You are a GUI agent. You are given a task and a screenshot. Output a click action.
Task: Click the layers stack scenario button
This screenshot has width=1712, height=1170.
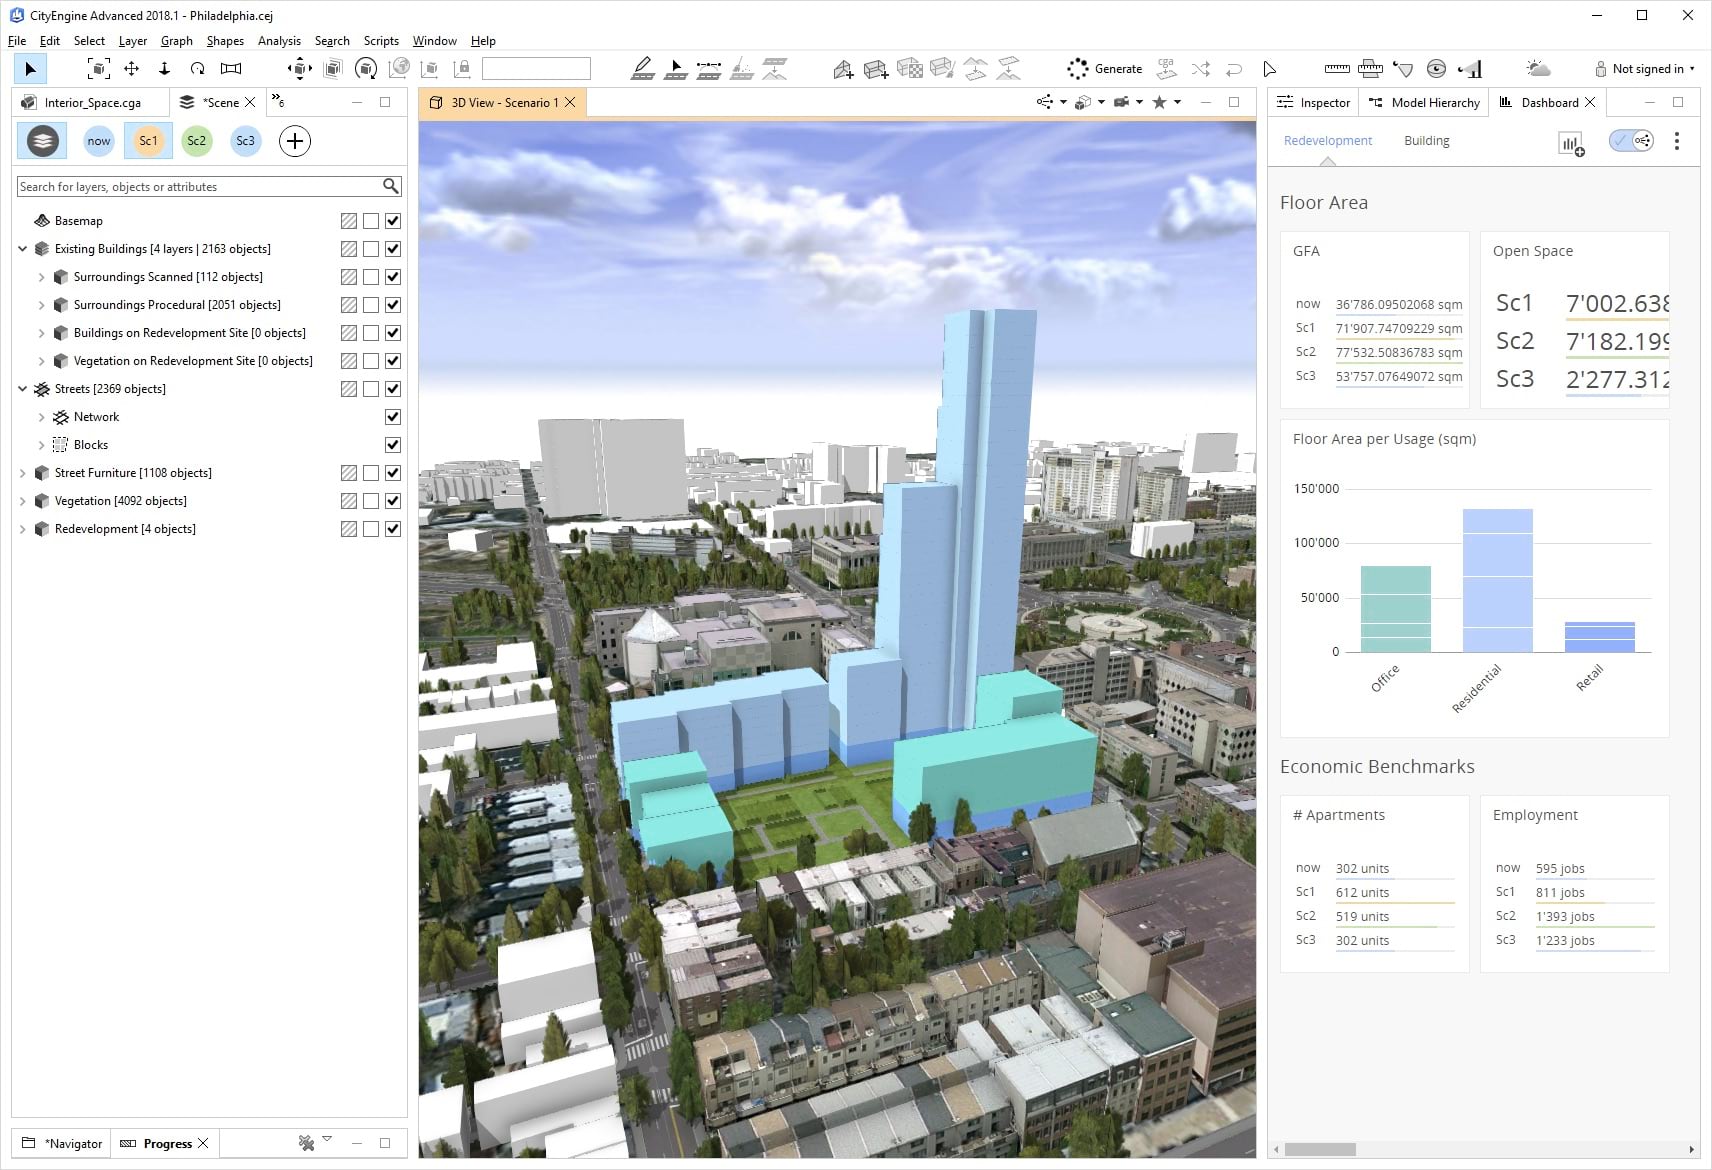click(x=42, y=141)
